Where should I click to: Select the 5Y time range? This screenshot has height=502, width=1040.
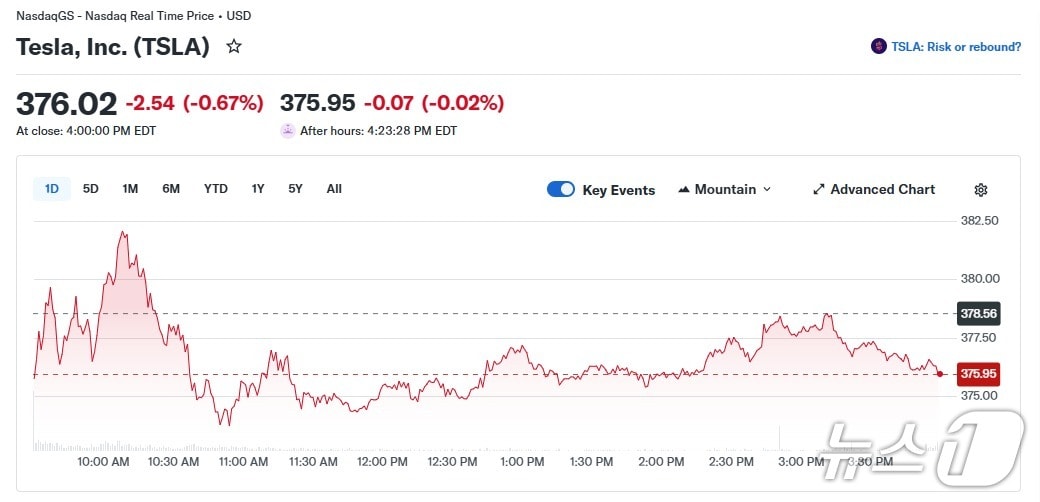[295, 189]
